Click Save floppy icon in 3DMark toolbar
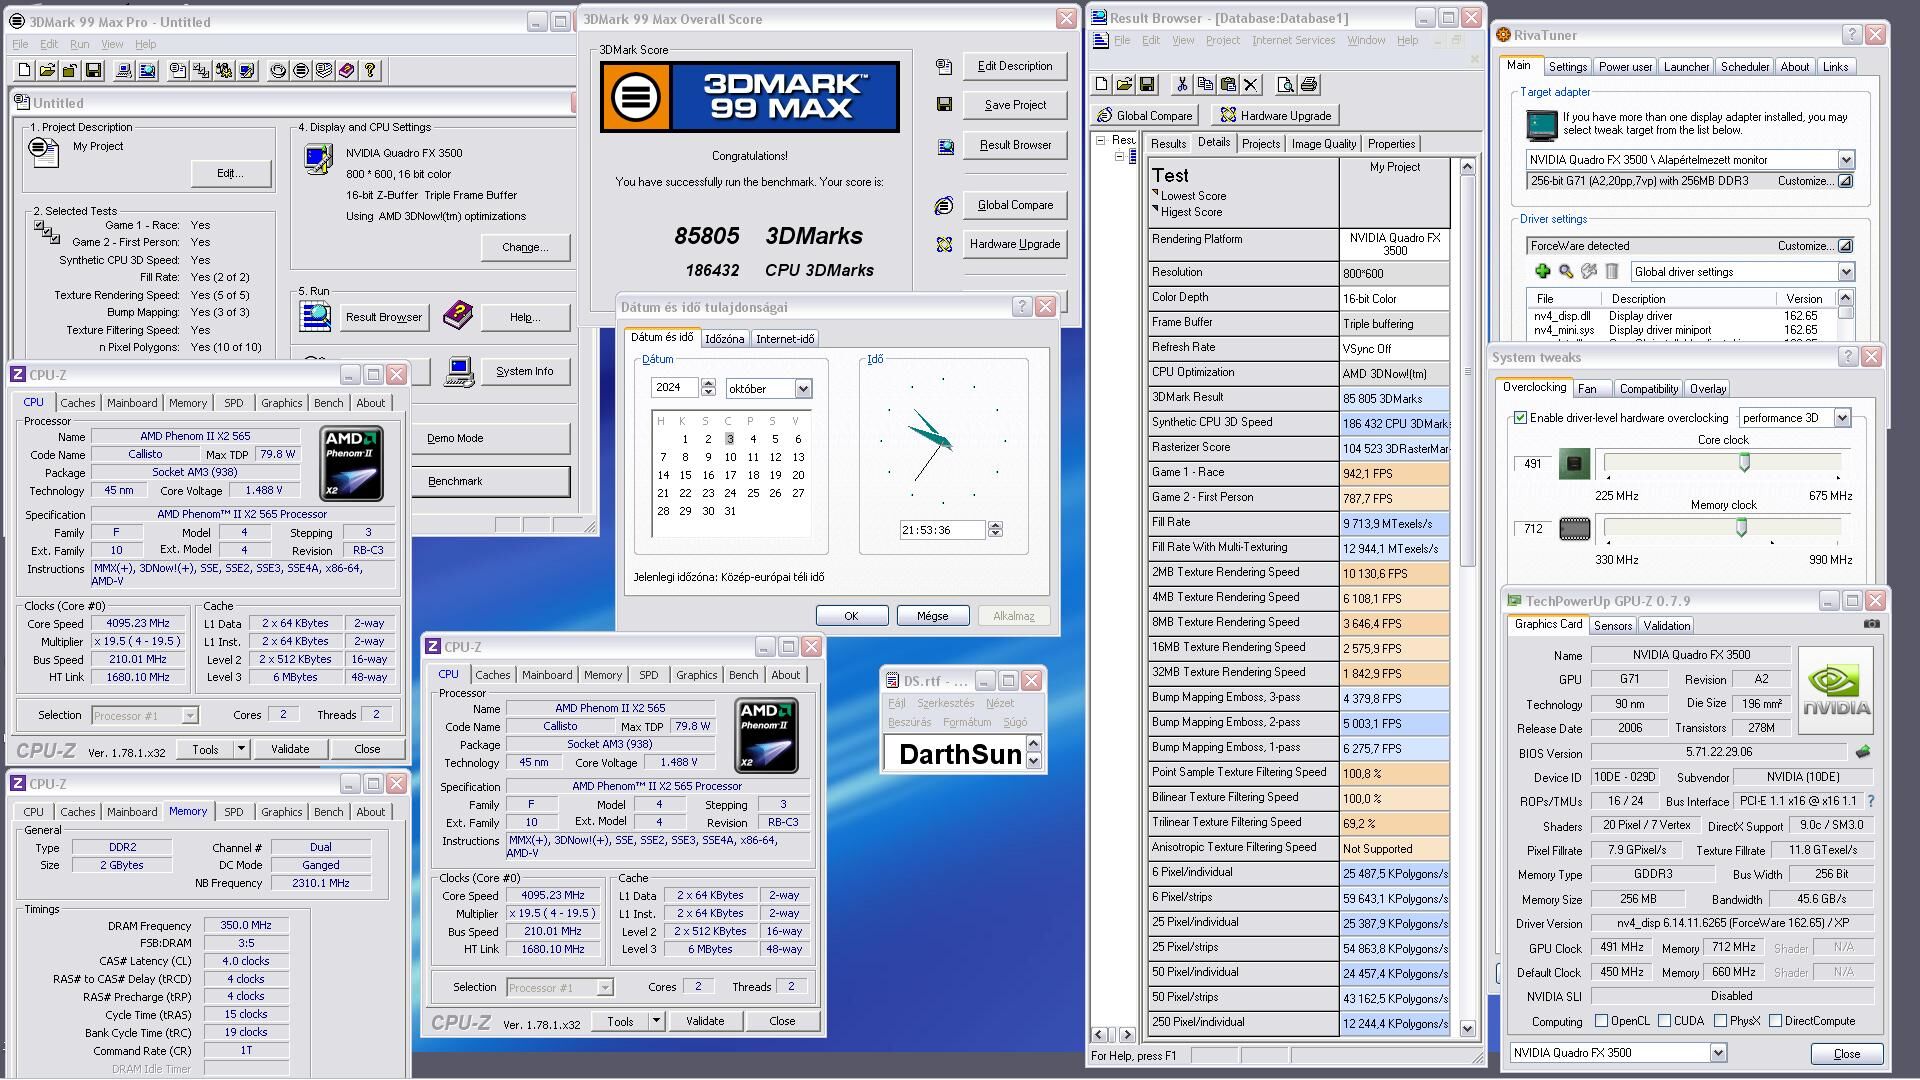 (x=93, y=70)
